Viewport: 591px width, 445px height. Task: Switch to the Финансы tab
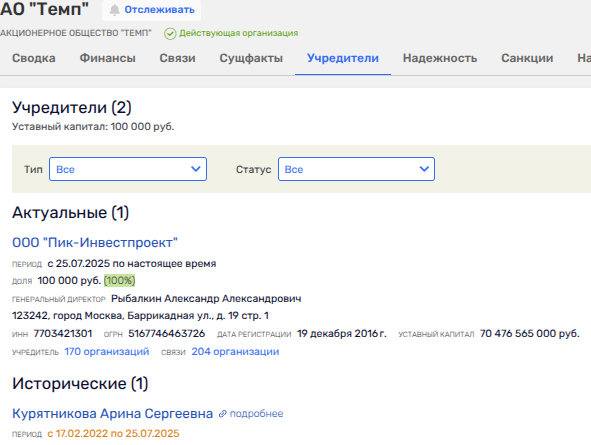107,58
